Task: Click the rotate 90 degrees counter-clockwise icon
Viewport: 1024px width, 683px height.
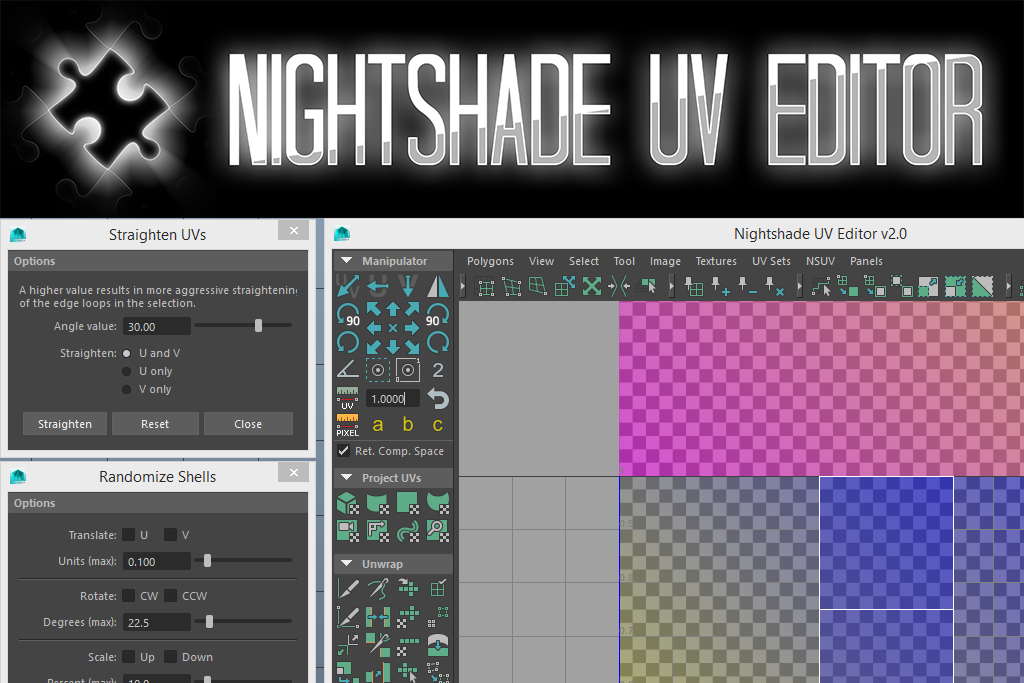Action: (x=349, y=314)
